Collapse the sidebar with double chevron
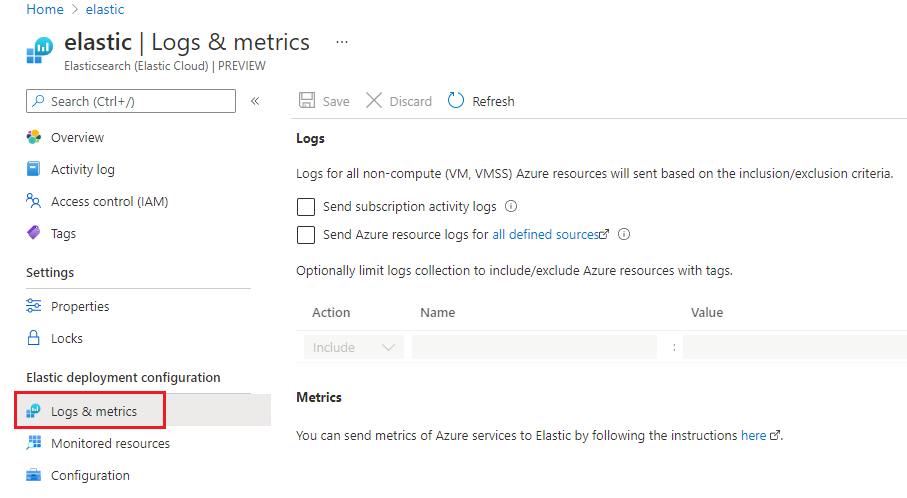This screenshot has height=498, width=907. click(255, 101)
